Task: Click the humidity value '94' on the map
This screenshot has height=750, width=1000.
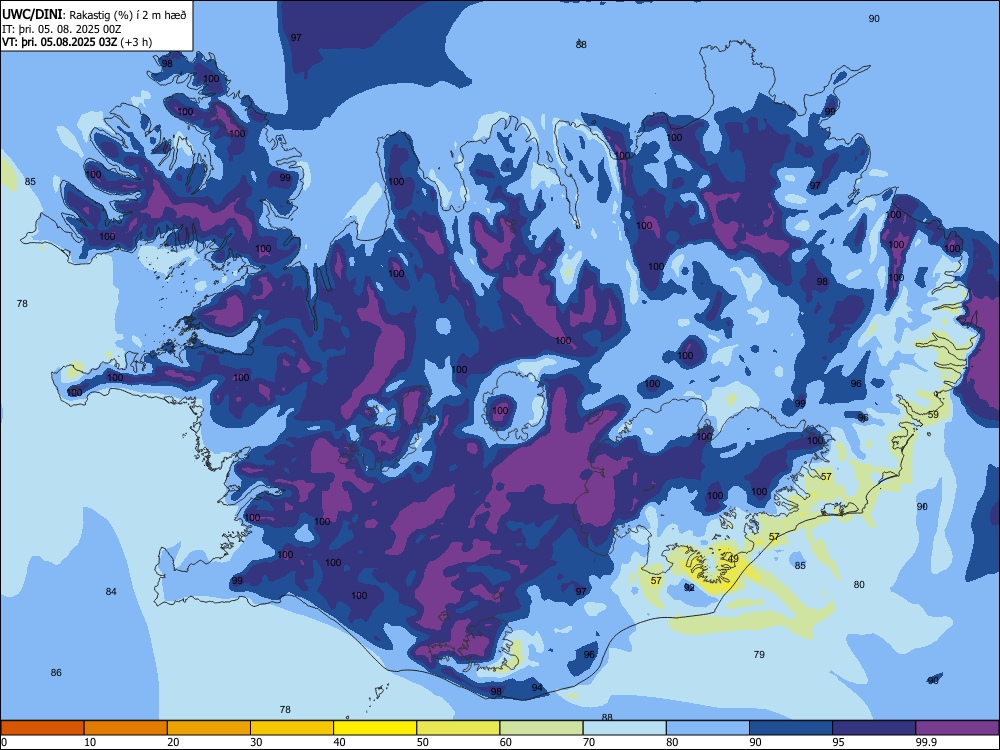Action: click(537, 688)
